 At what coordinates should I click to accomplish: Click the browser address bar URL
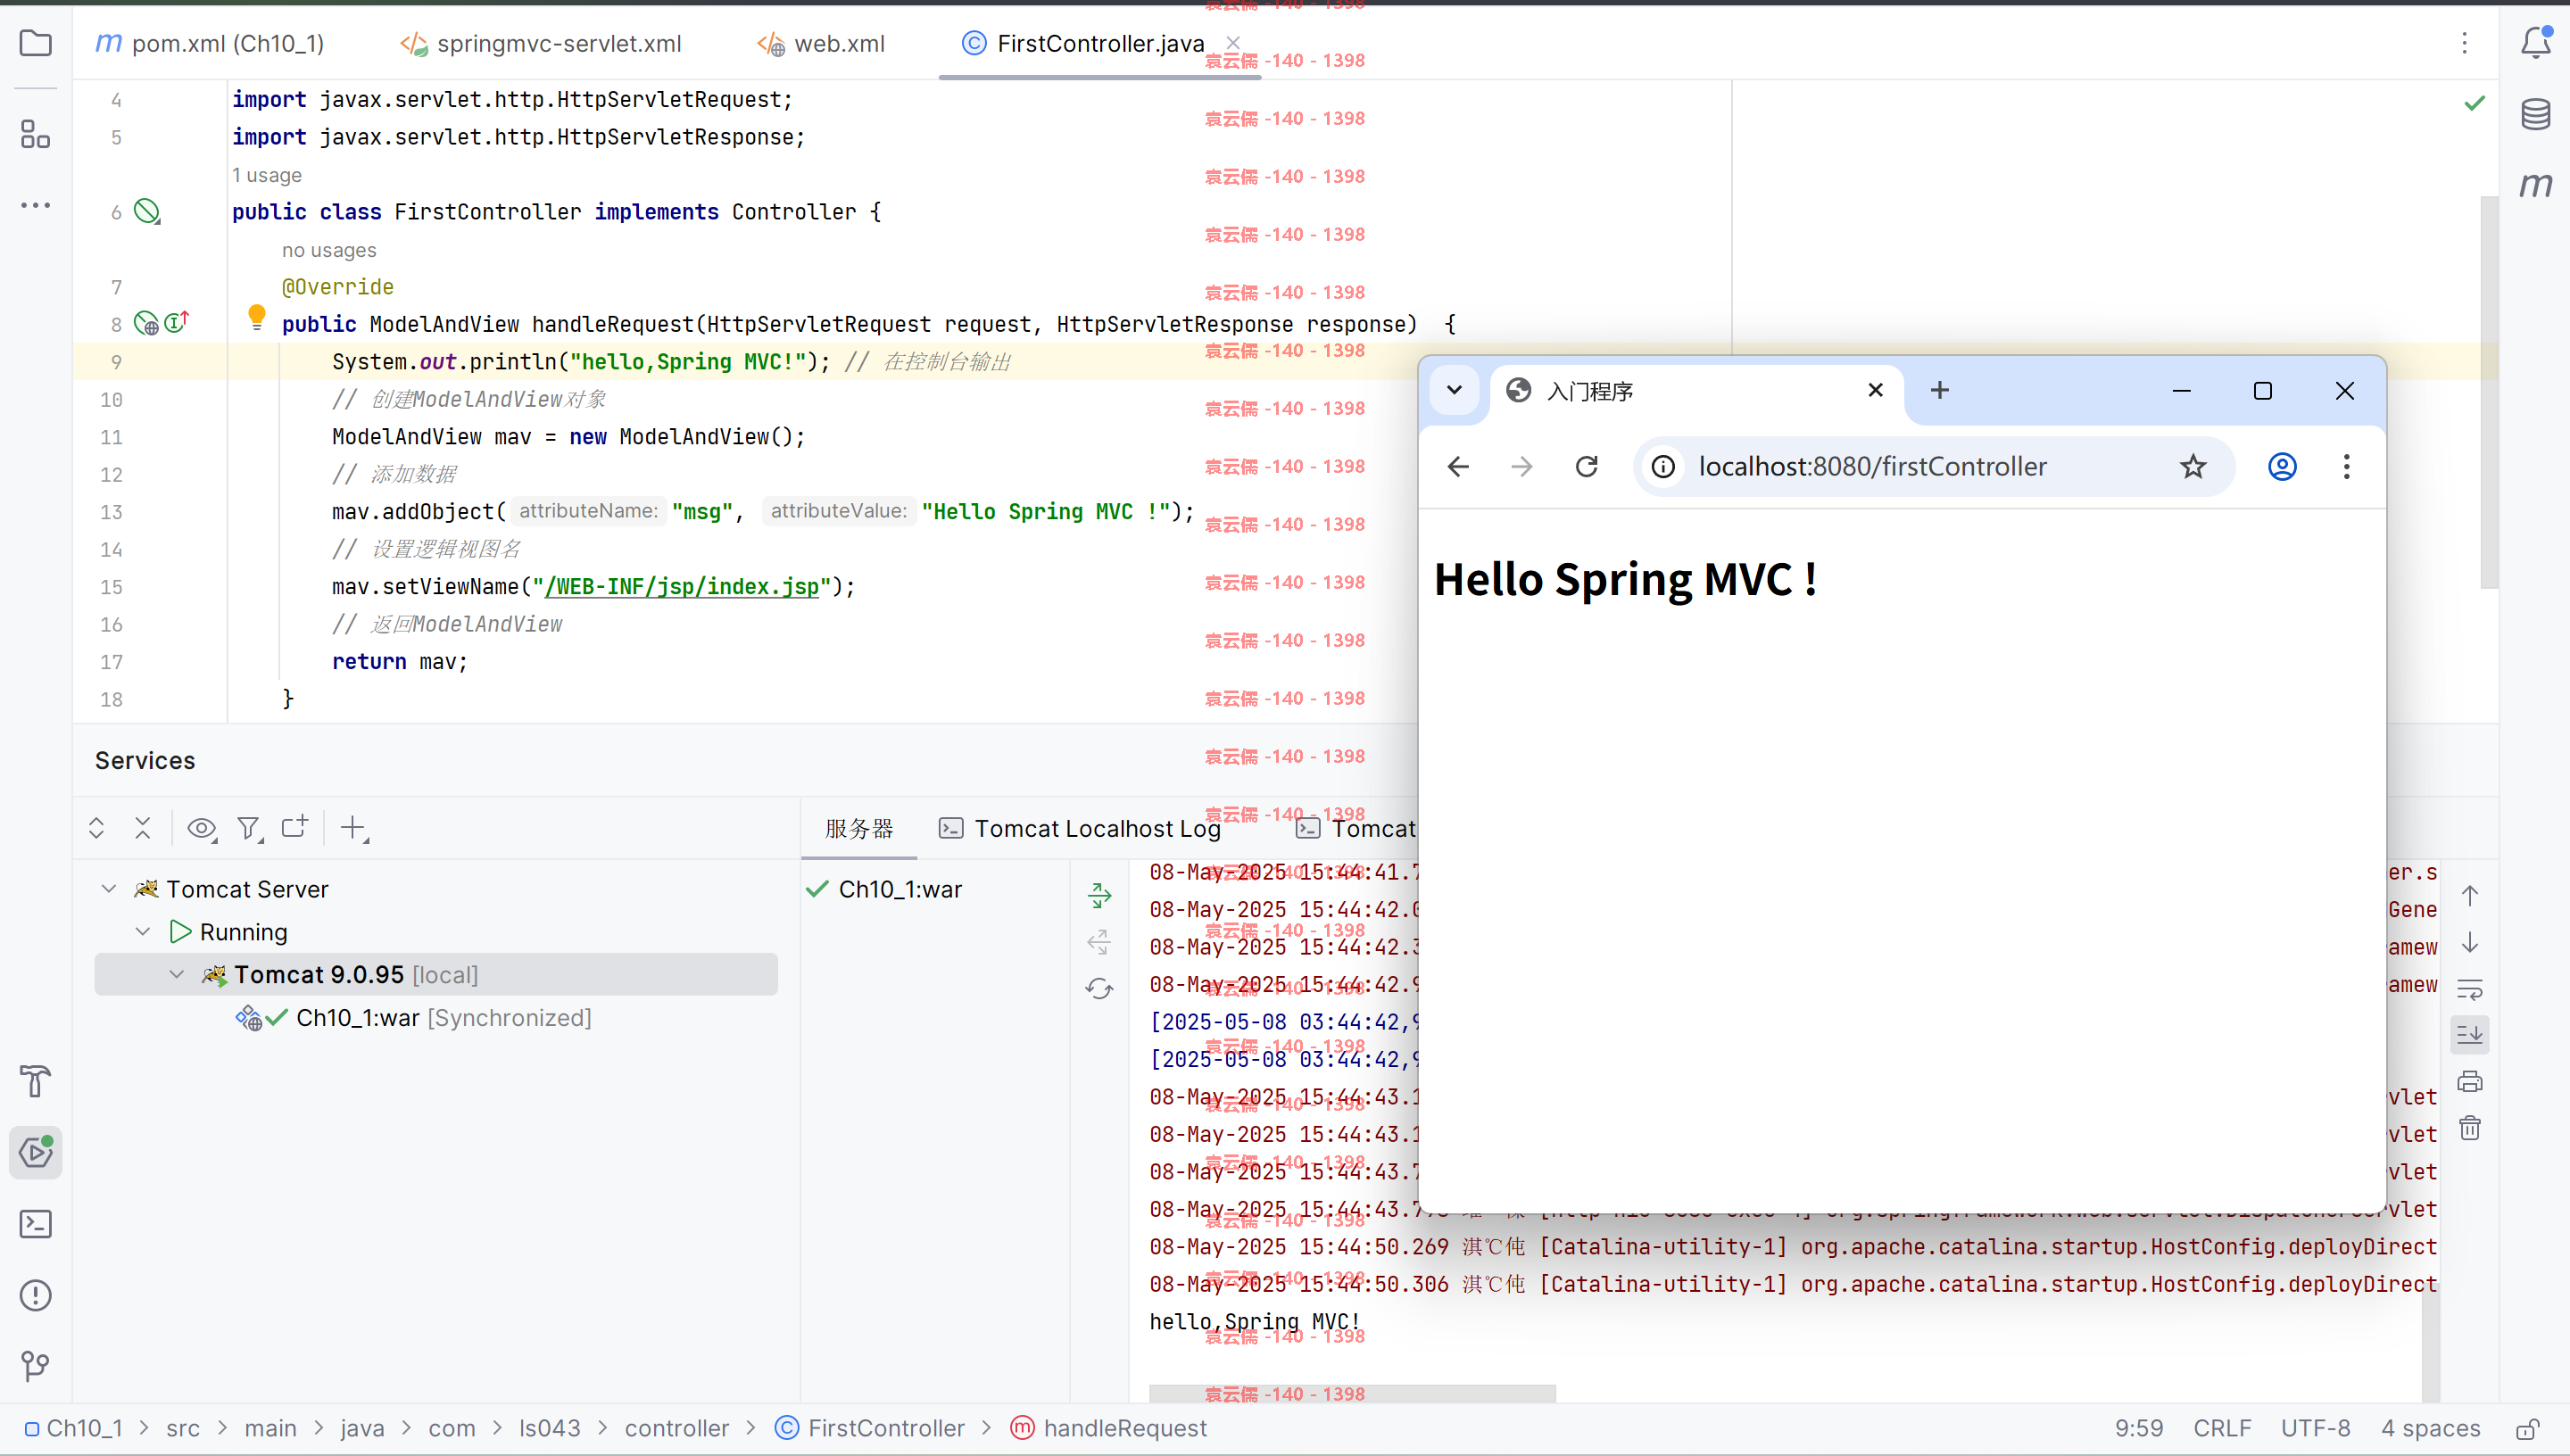[x=1872, y=467]
